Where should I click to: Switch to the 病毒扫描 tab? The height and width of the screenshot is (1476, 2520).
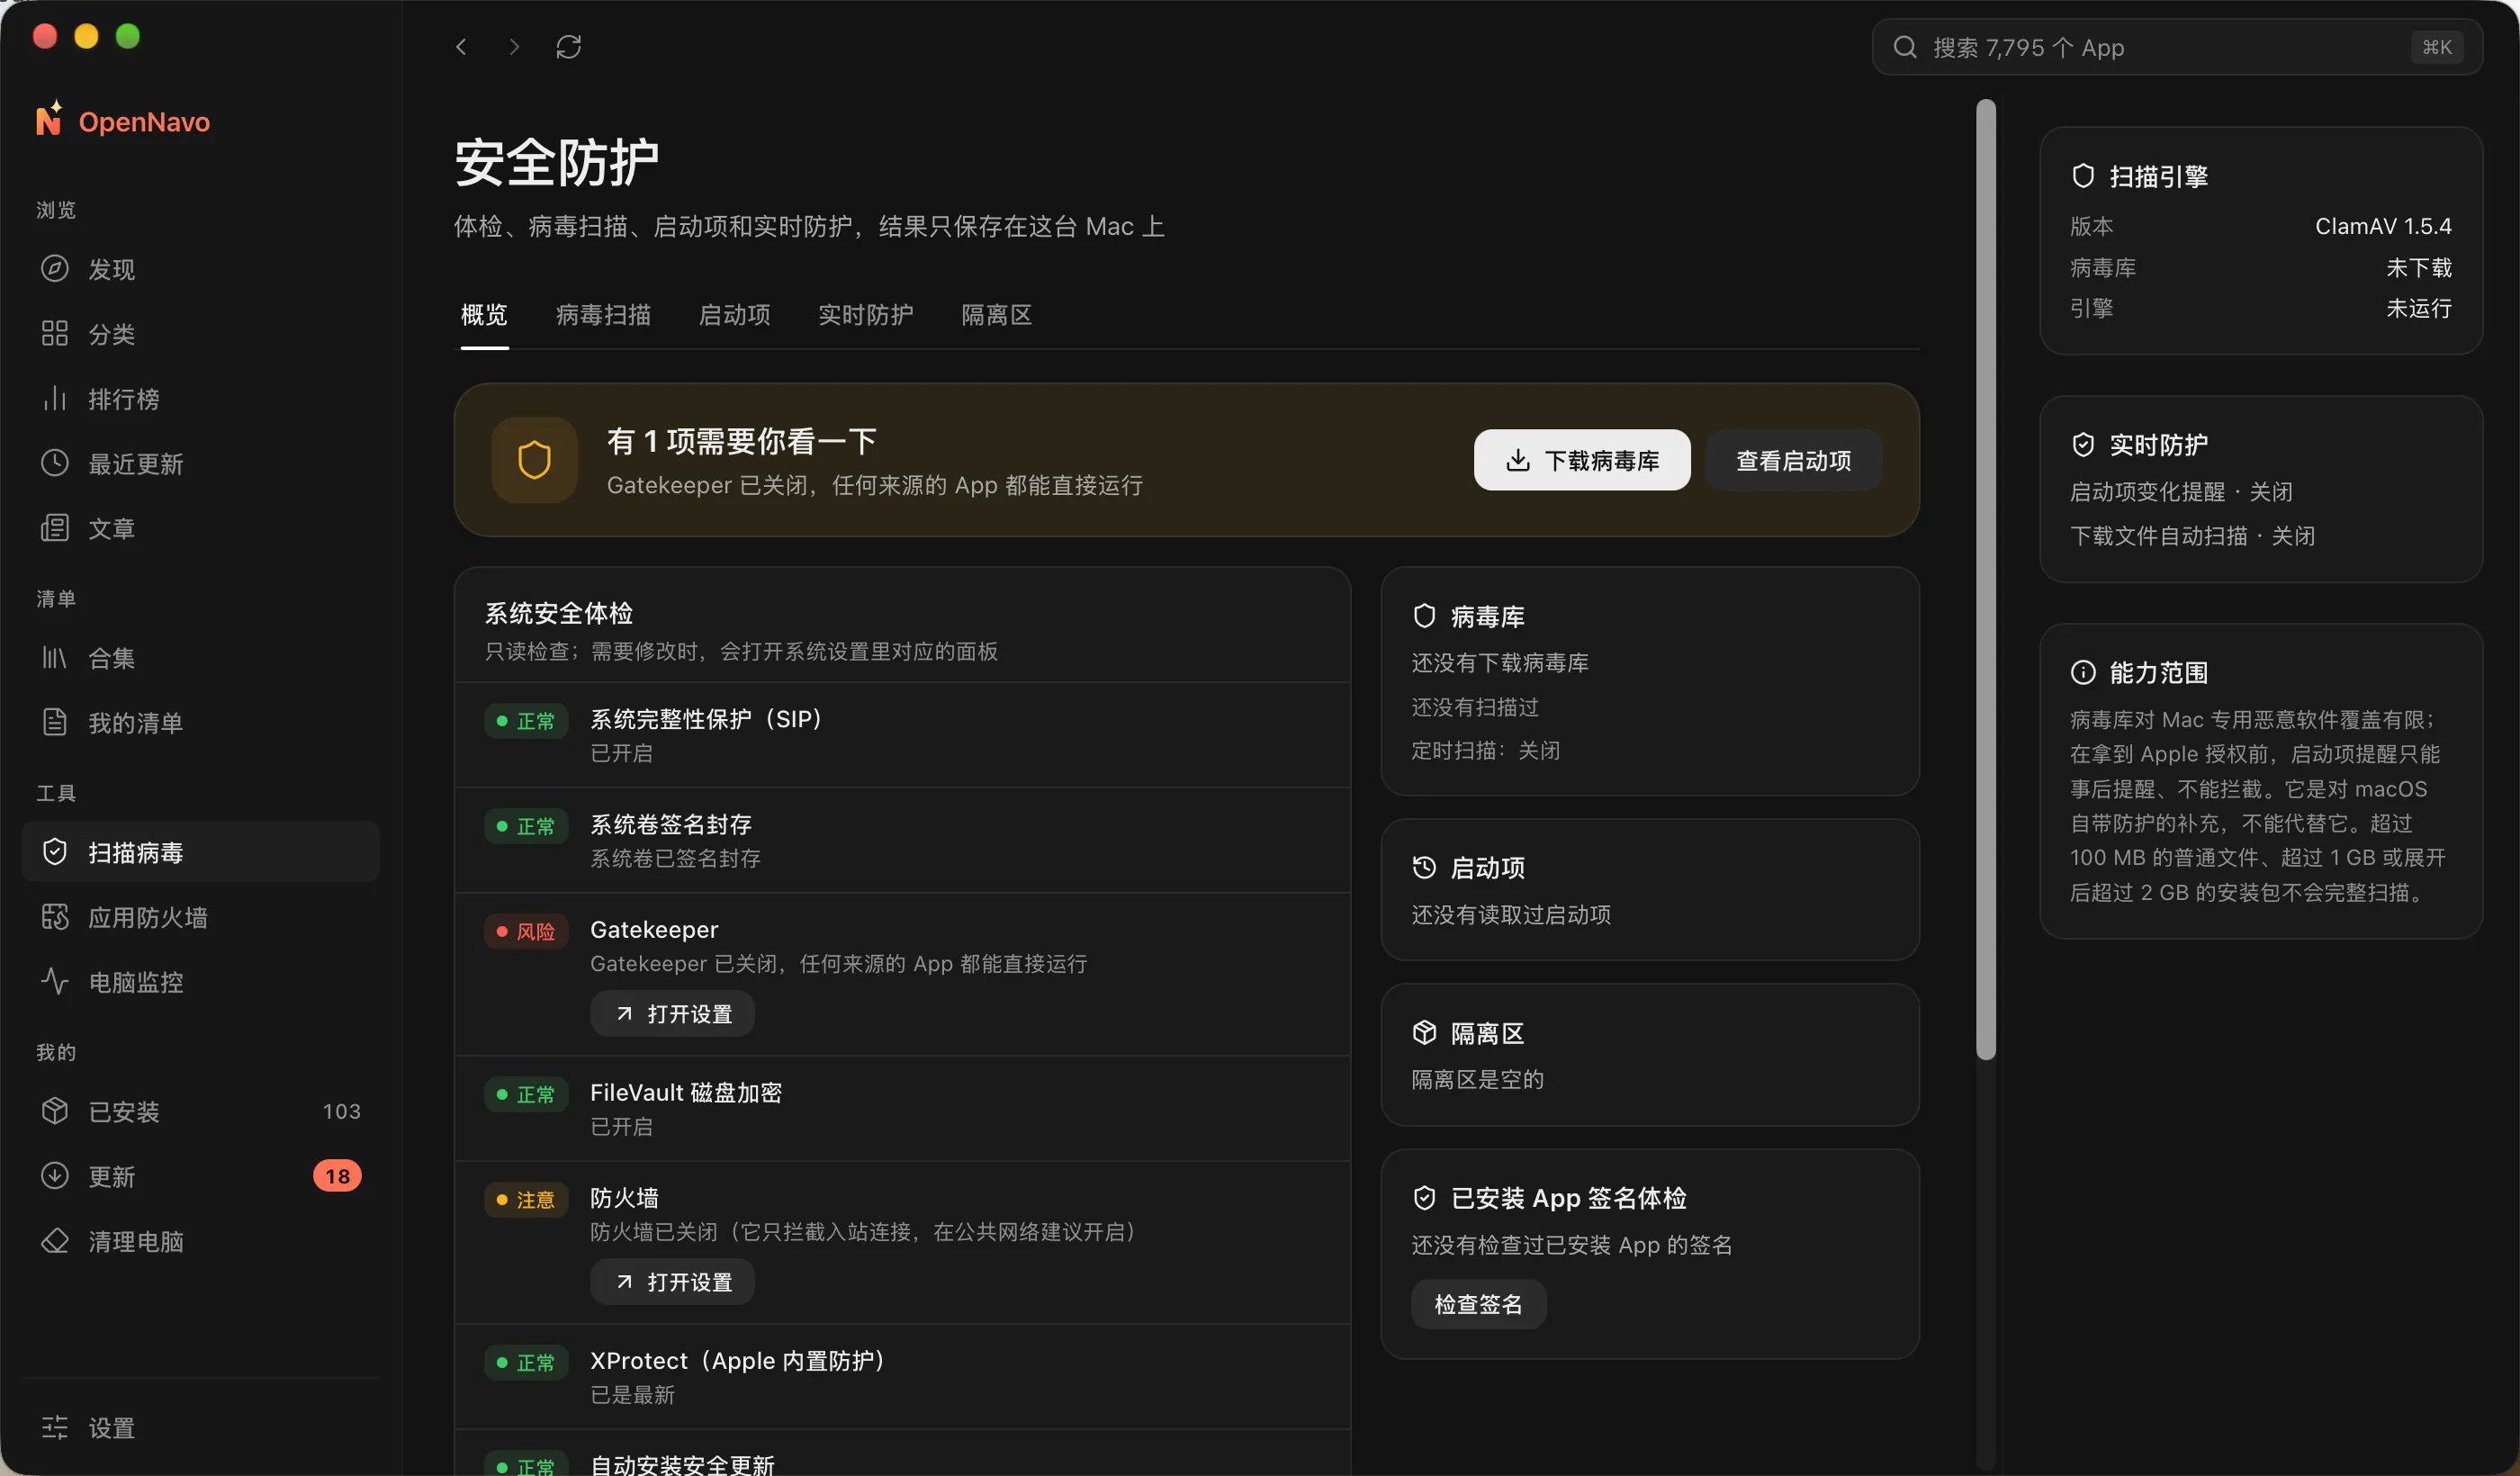pyautogui.click(x=603, y=315)
